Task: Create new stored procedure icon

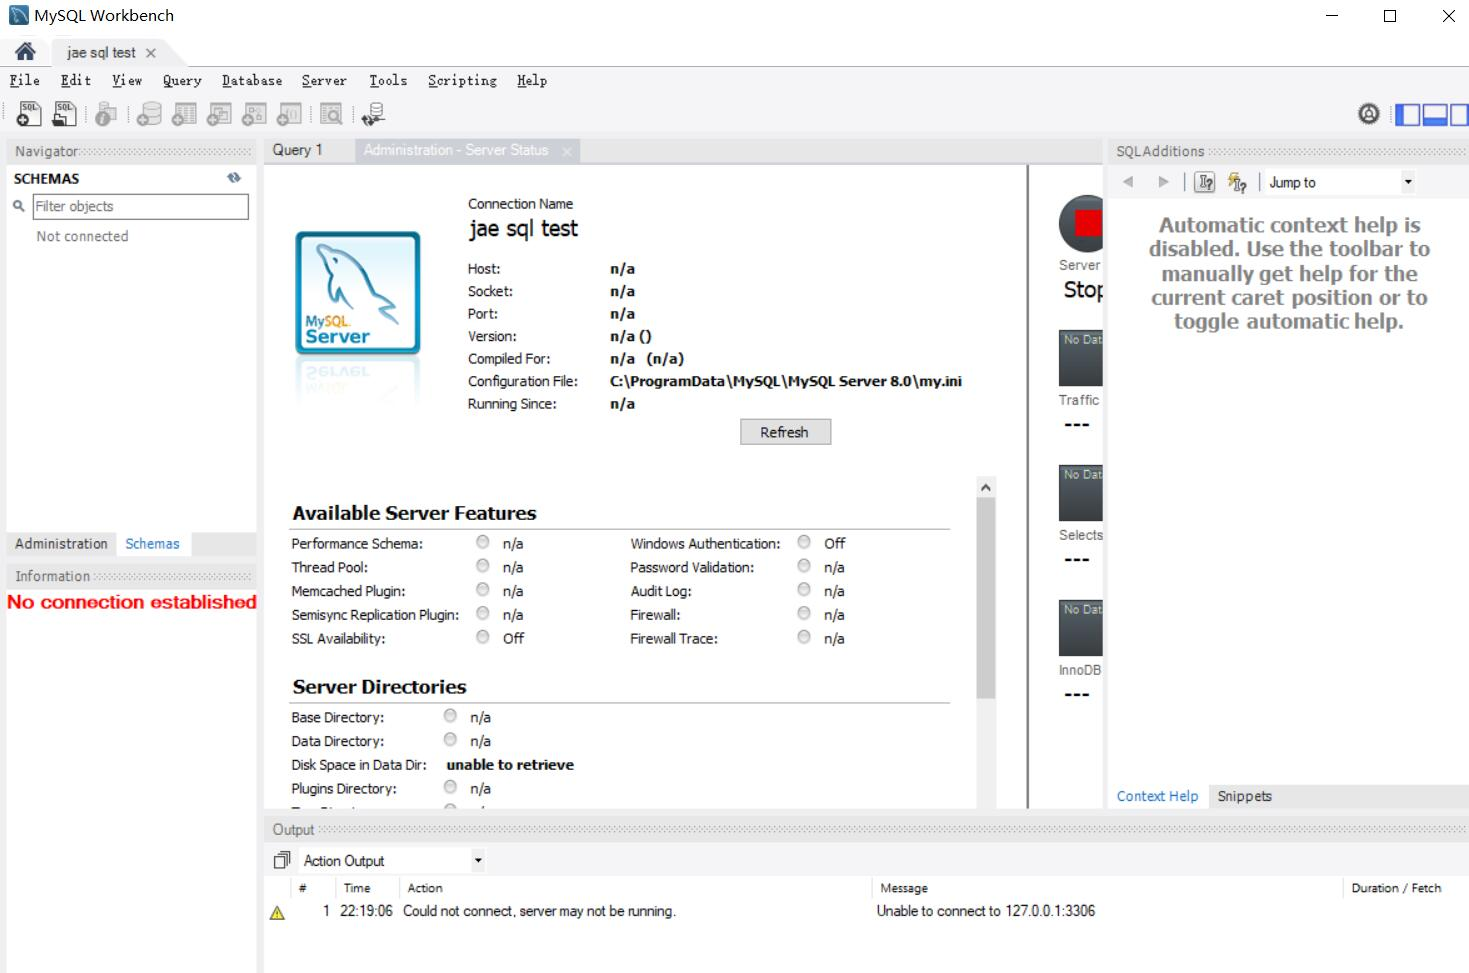Action: pos(254,114)
